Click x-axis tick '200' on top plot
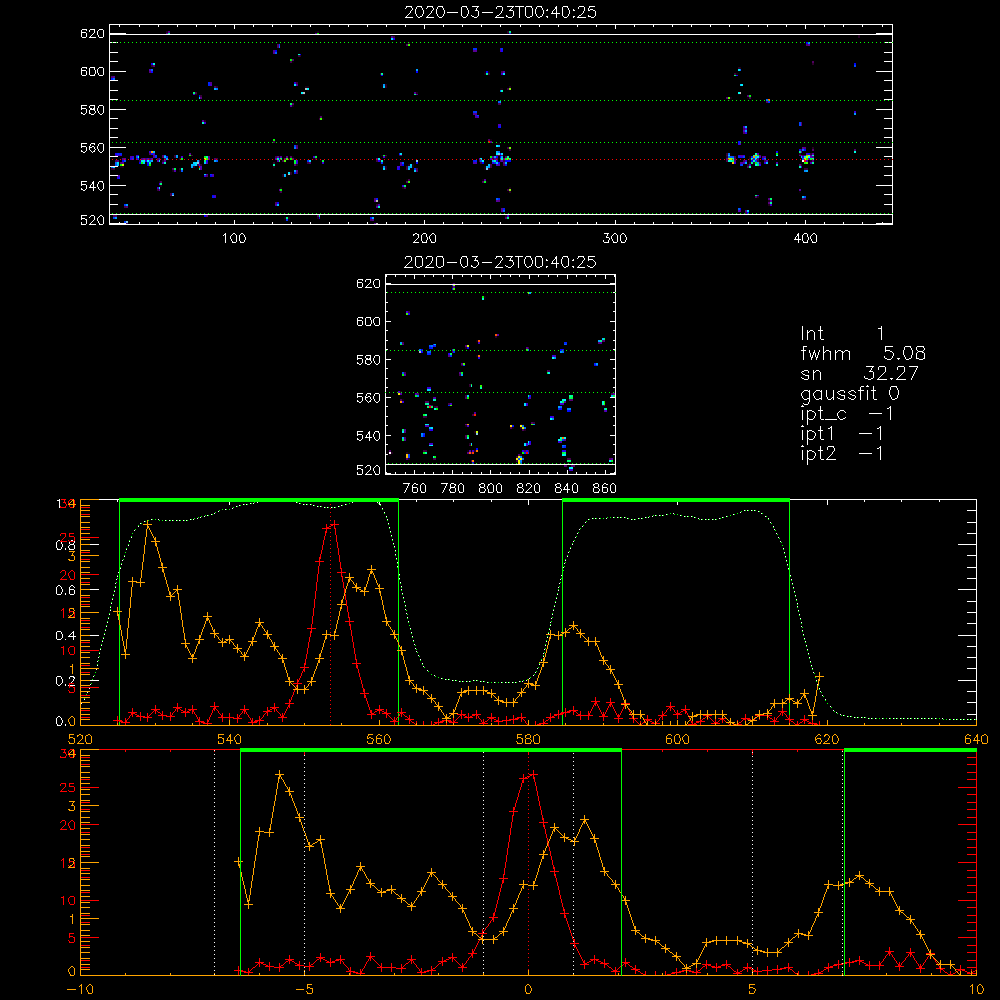 click(424, 239)
